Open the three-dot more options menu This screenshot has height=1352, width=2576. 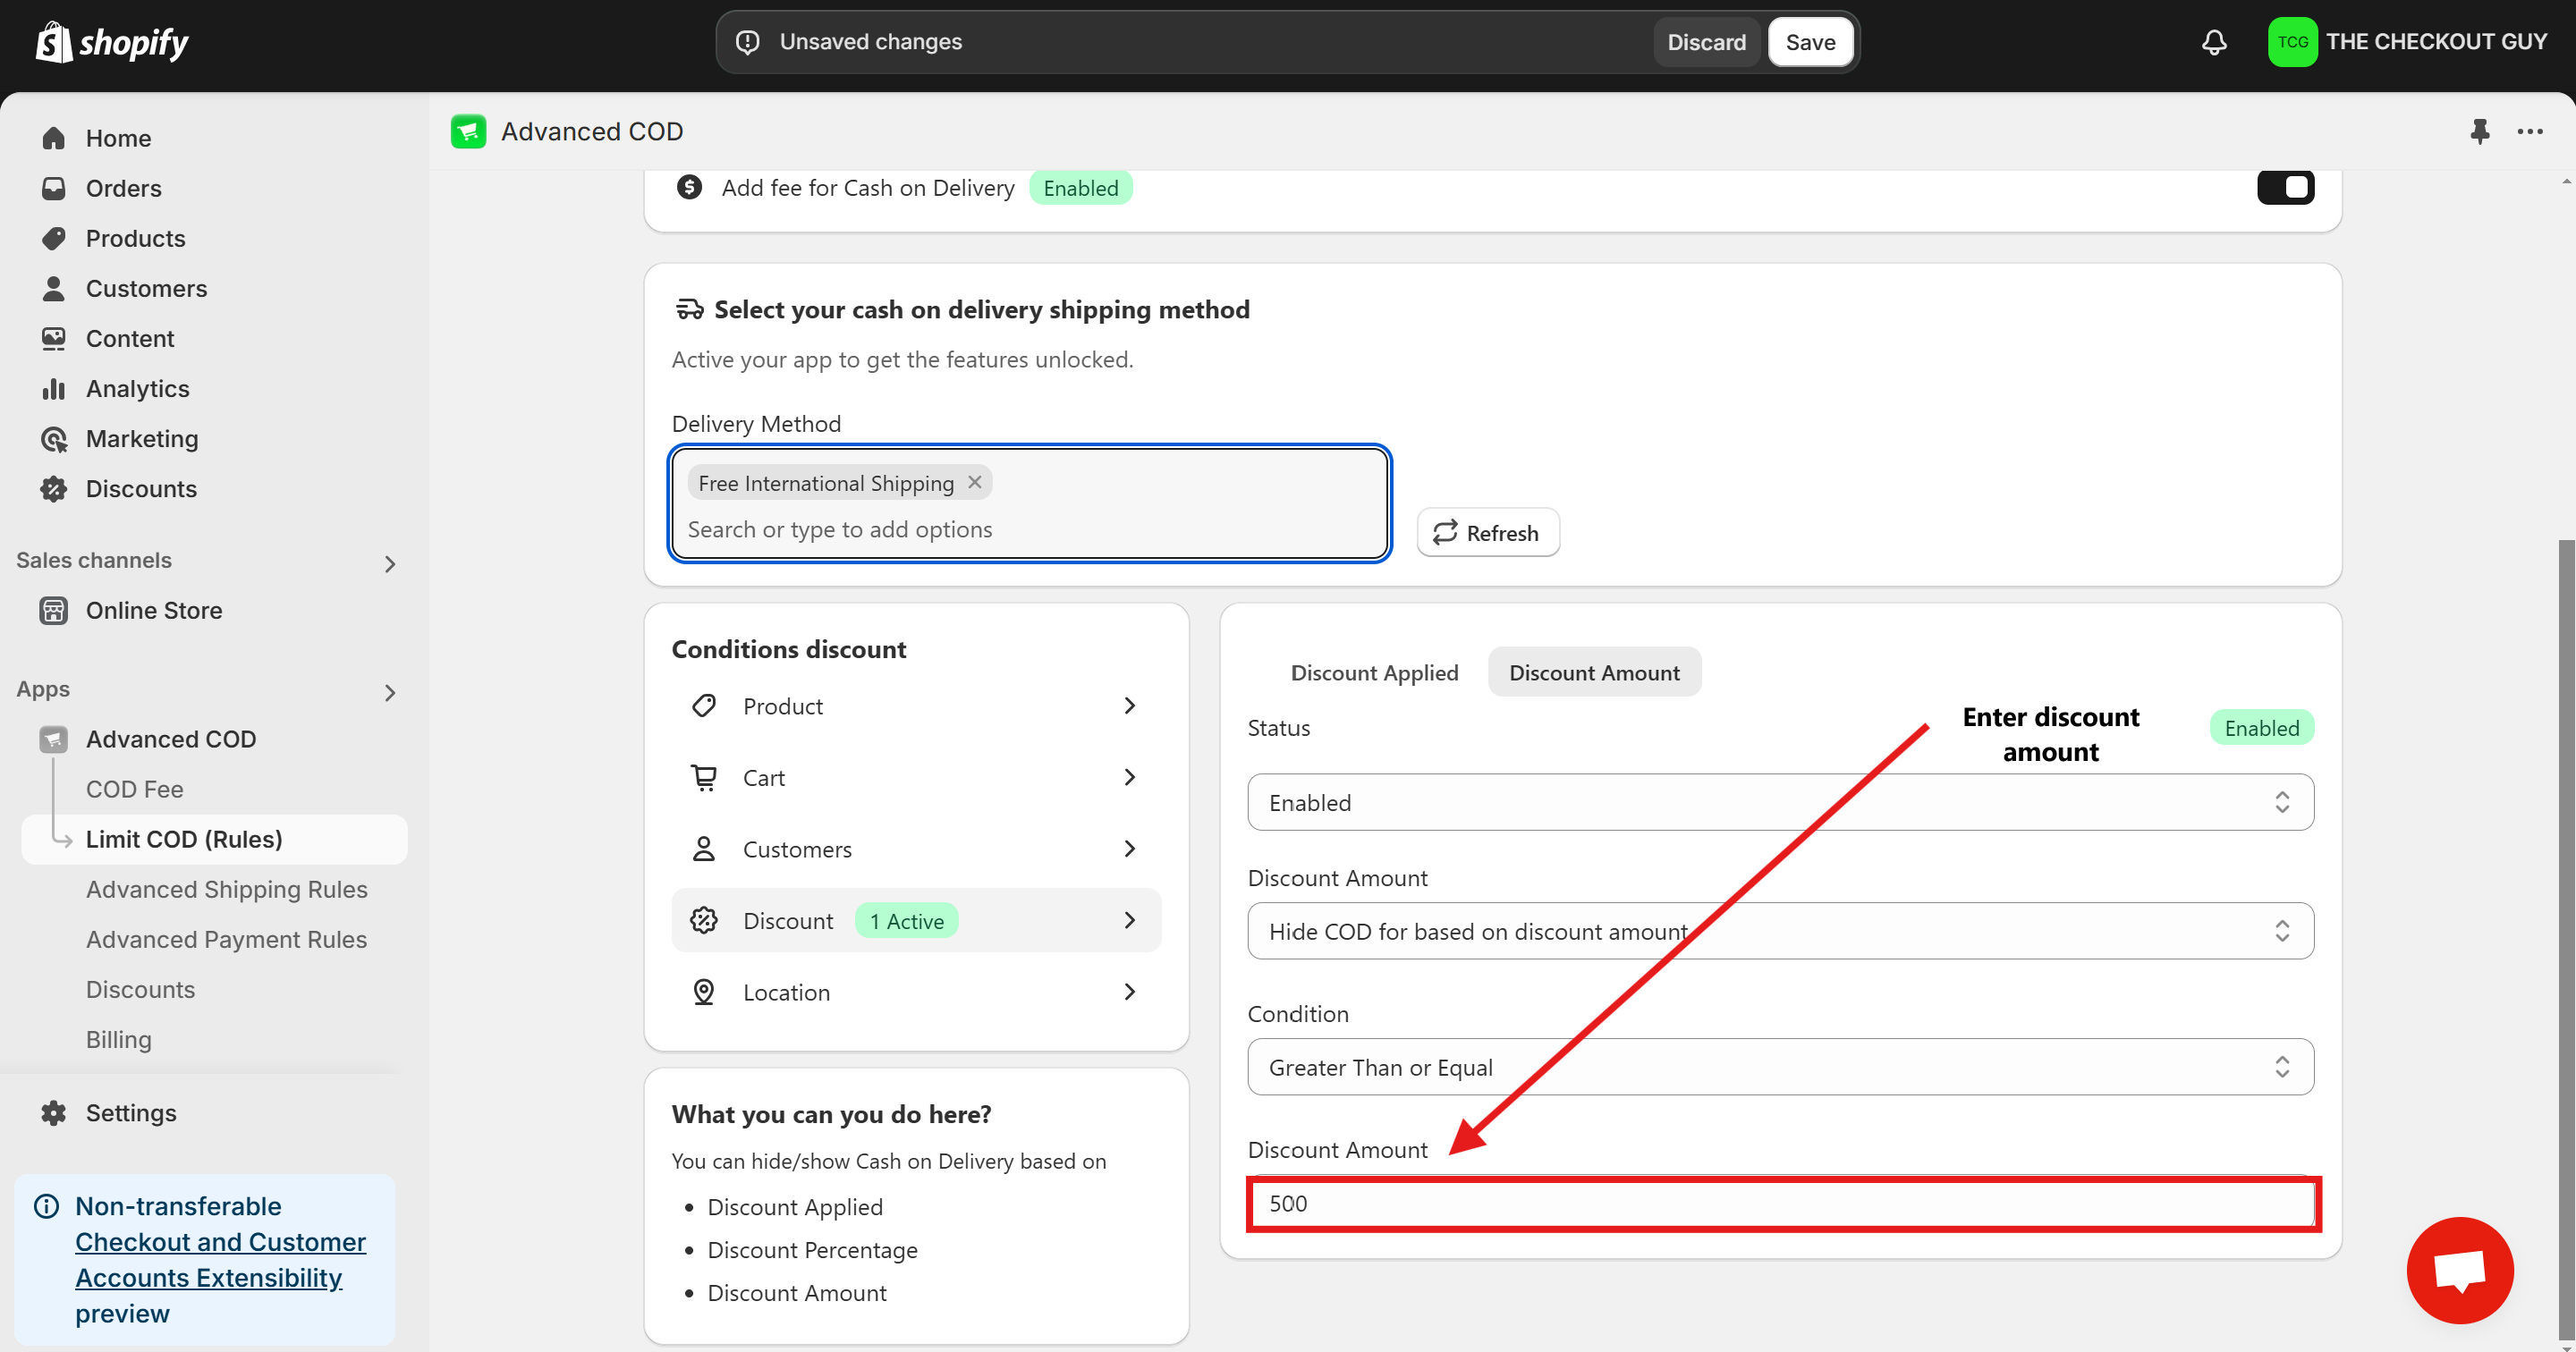[x=2529, y=131]
